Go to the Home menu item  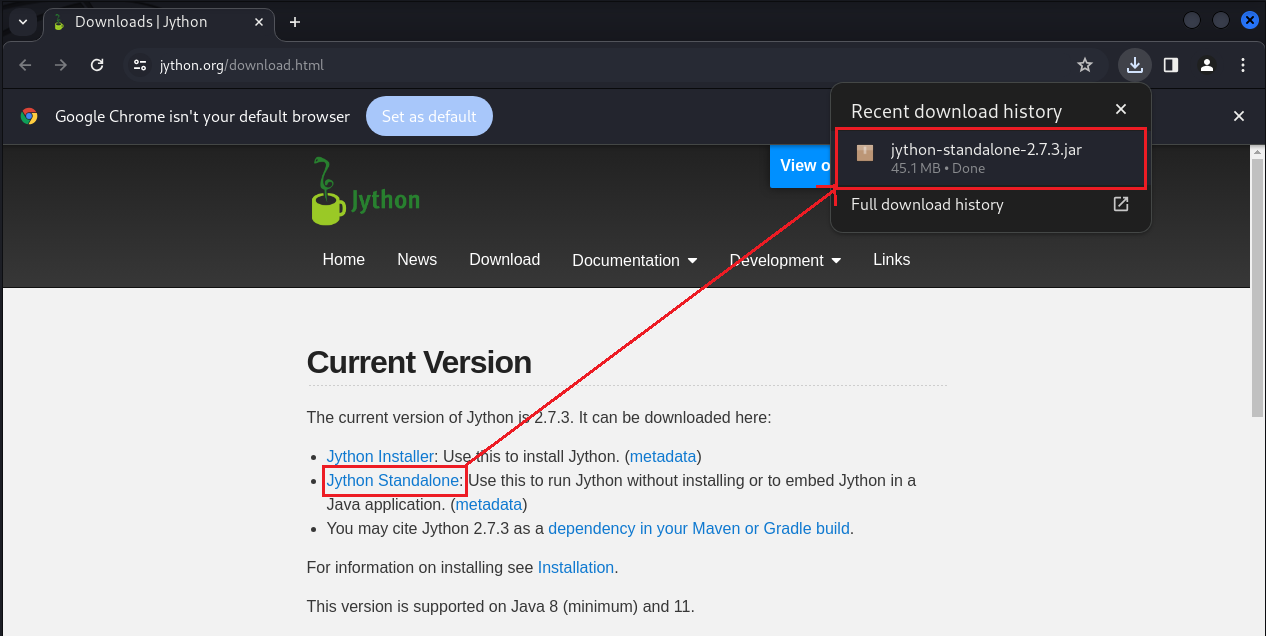click(x=343, y=259)
